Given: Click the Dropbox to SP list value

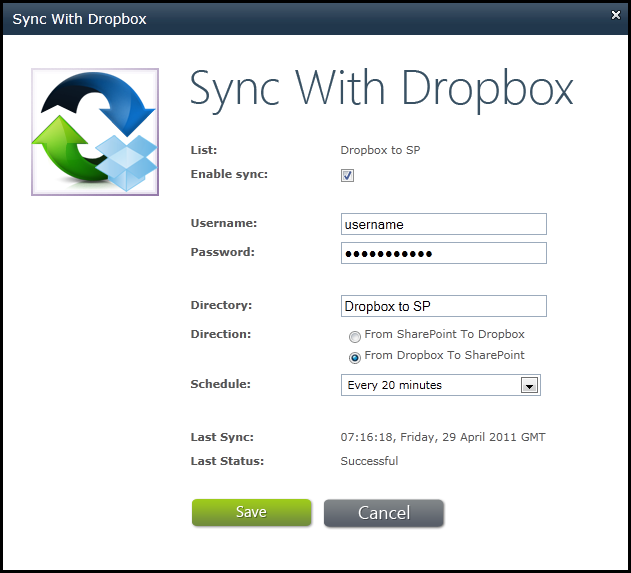Looking at the screenshot, I should pyautogui.click(x=380, y=150).
